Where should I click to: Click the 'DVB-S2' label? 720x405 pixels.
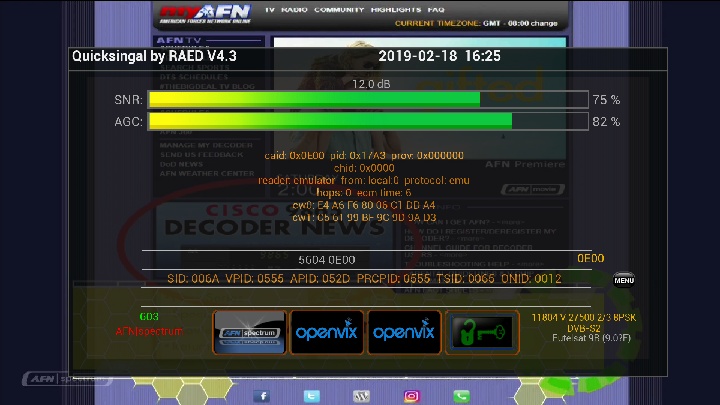(584, 328)
